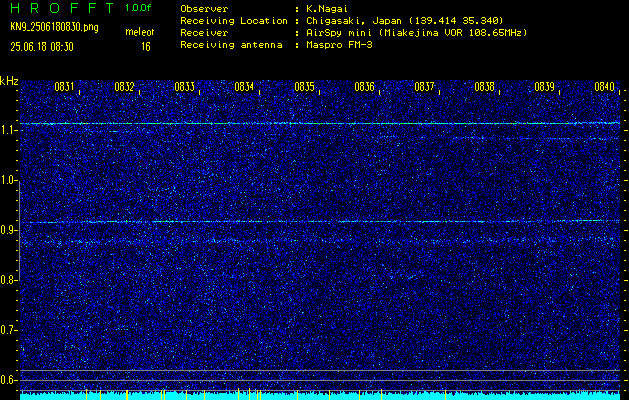Viewport: 629px width, 400px height.
Task: Click the 0839 time label
Action: click(544, 87)
